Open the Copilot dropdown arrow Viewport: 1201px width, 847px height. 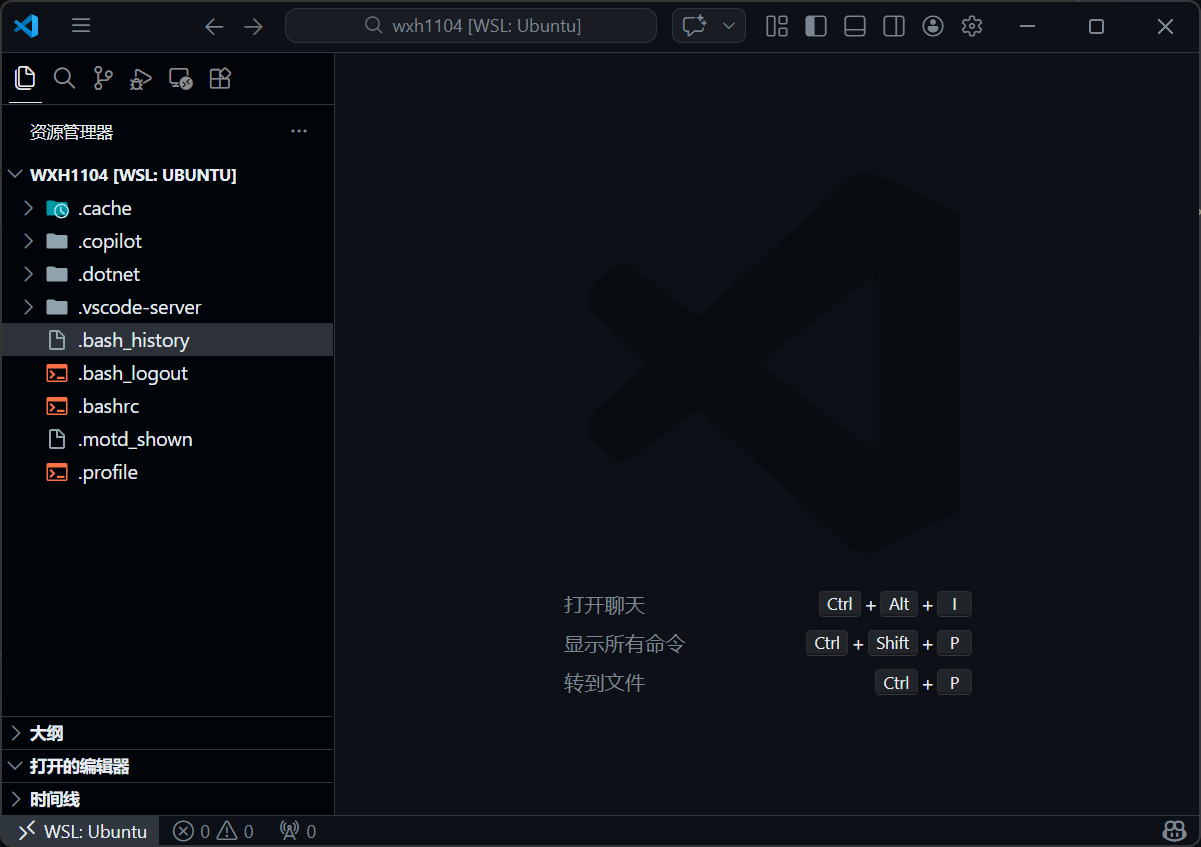[728, 25]
